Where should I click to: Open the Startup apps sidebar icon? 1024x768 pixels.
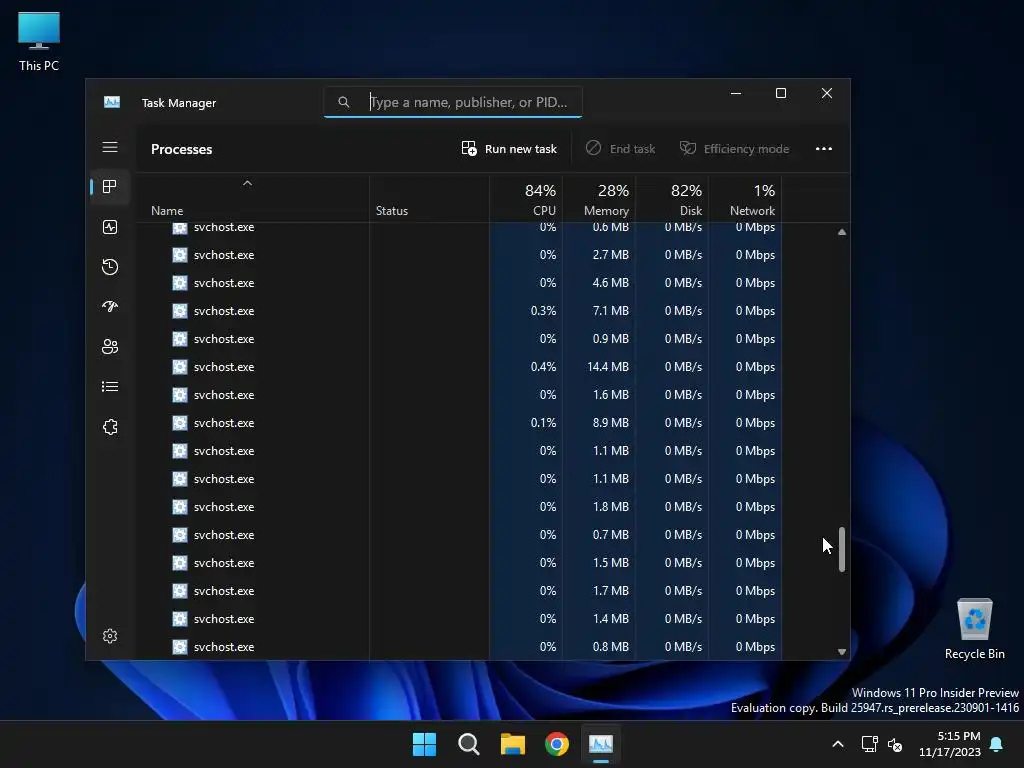point(110,306)
